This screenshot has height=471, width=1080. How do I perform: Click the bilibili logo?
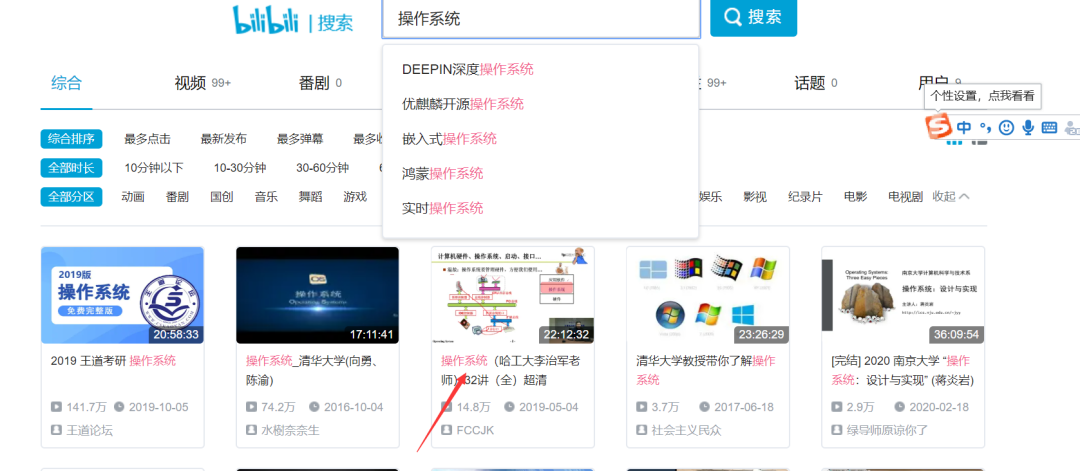point(265,20)
